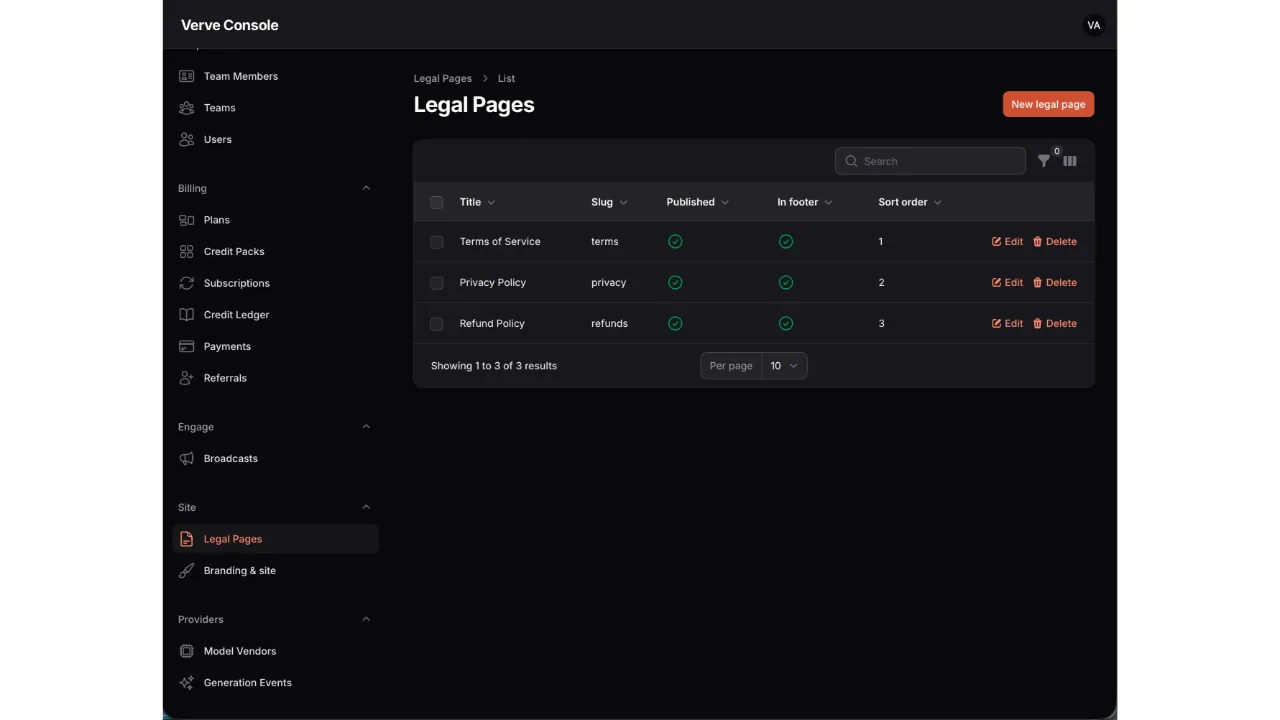Open the Per page dropdown

click(x=784, y=366)
